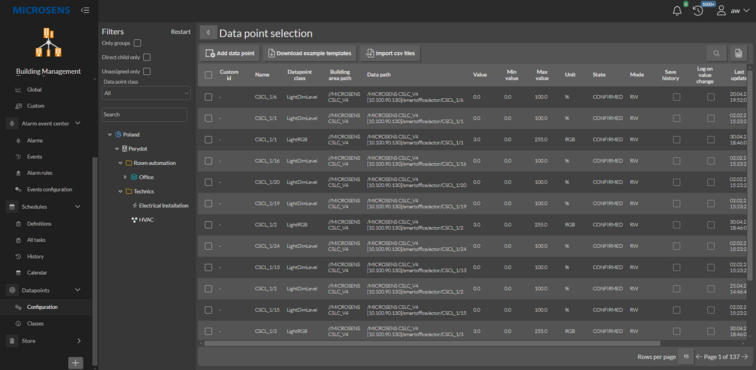
Task: Check Save history for the CSCL_1/6 row
Action: (676, 97)
